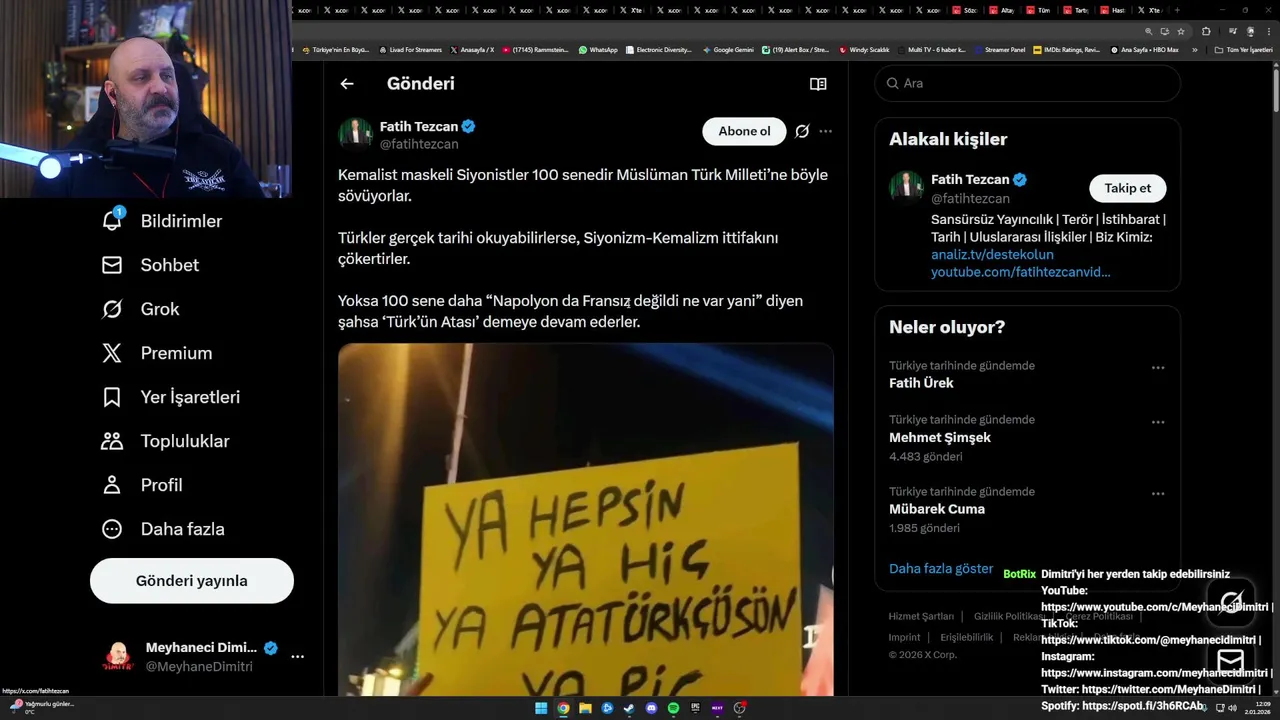Open options dots for Mehmet Şimşek trend
The height and width of the screenshot is (720, 1280).
tap(1158, 421)
